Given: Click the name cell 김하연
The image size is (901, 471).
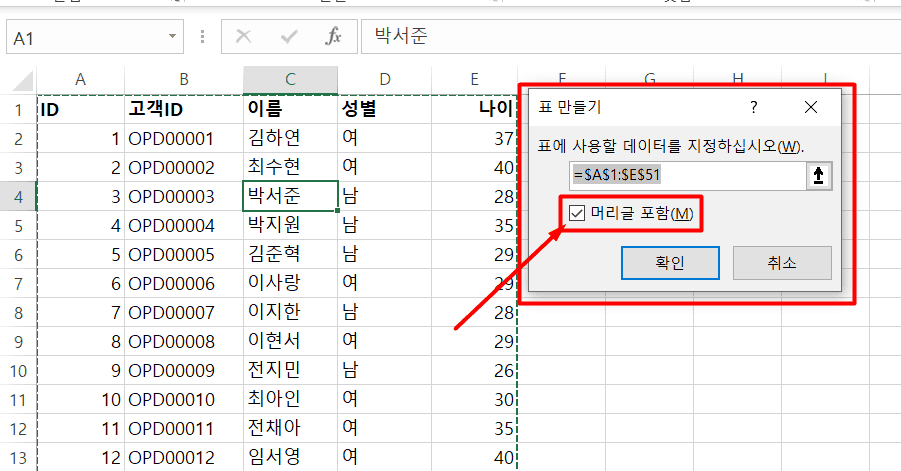Looking at the screenshot, I should (290, 138).
